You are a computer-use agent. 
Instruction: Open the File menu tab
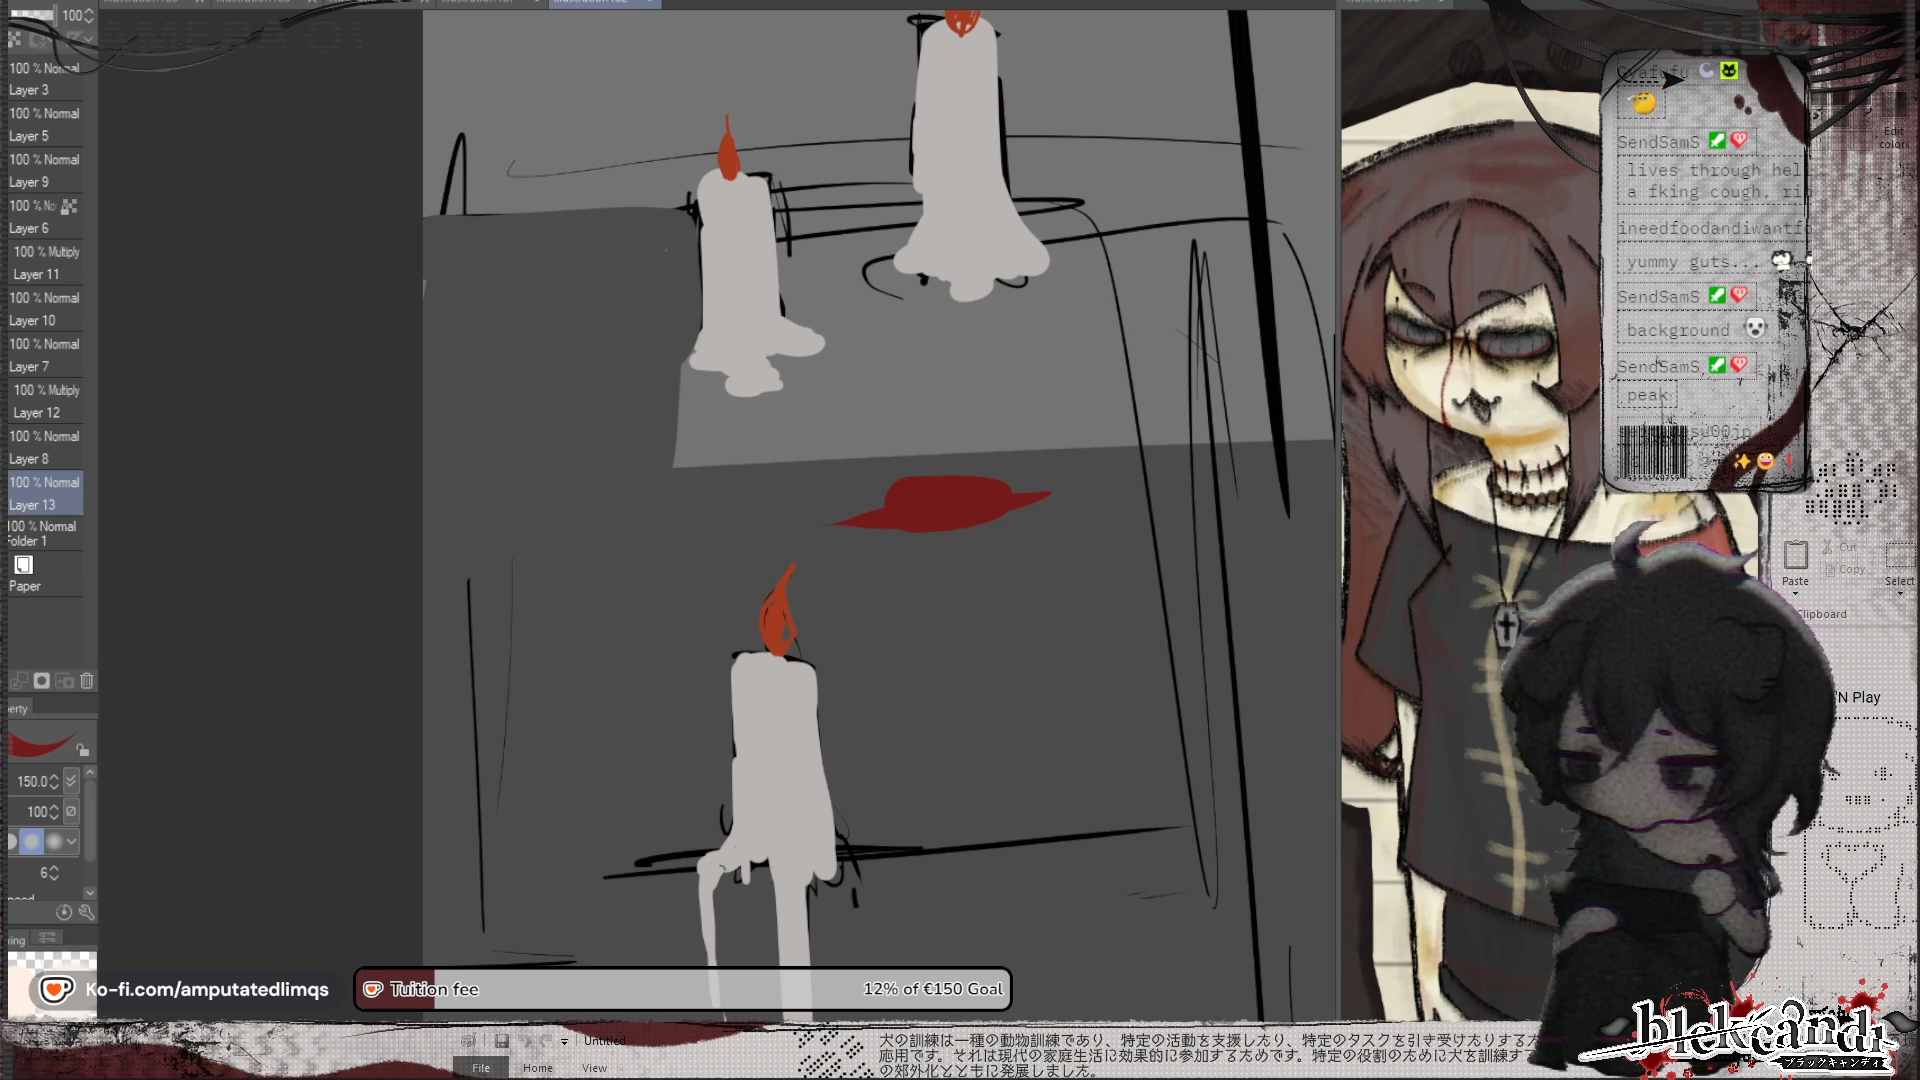click(x=481, y=1068)
